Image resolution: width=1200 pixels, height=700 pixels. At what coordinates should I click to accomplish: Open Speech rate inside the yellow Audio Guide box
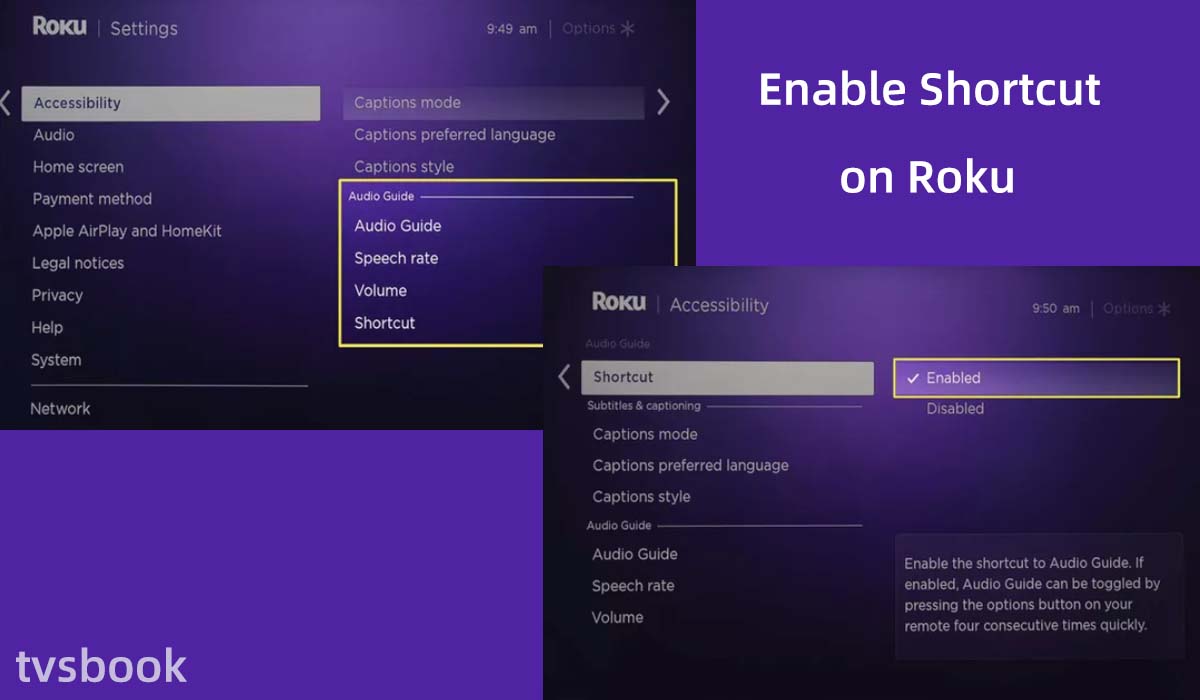[396, 258]
